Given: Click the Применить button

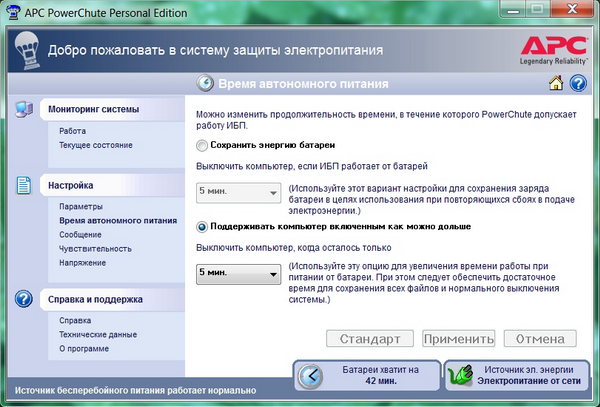Looking at the screenshot, I should coord(458,339).
